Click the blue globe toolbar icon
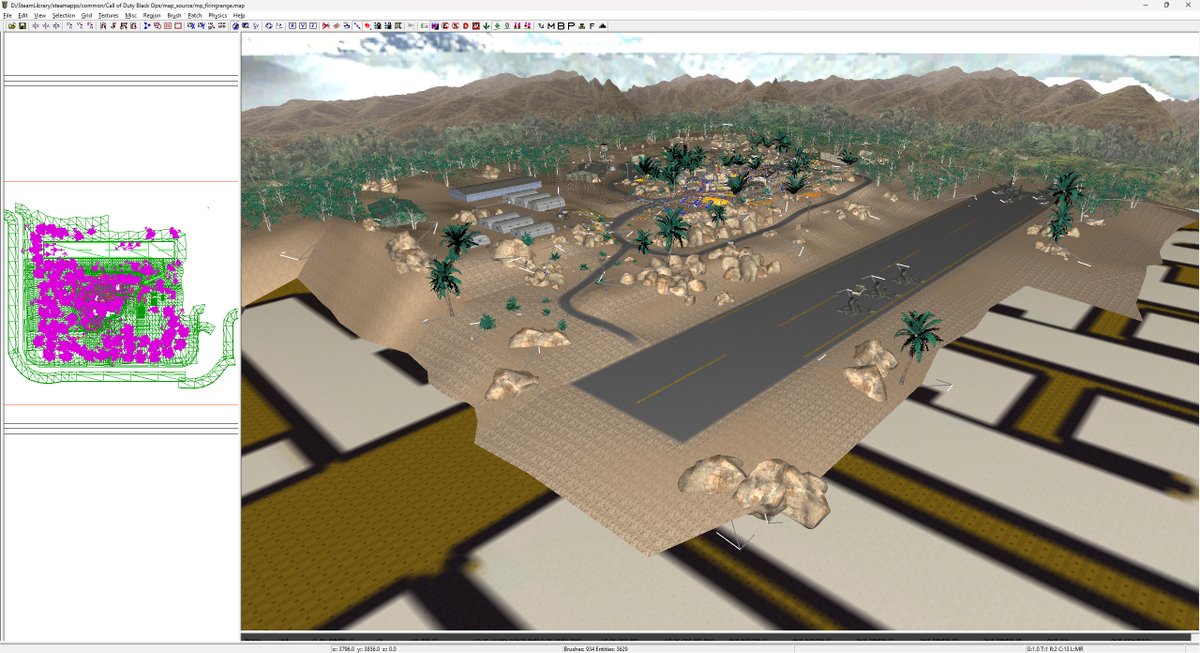The width and height of the screenshot is (1200, 653). (x=235, y=26)
